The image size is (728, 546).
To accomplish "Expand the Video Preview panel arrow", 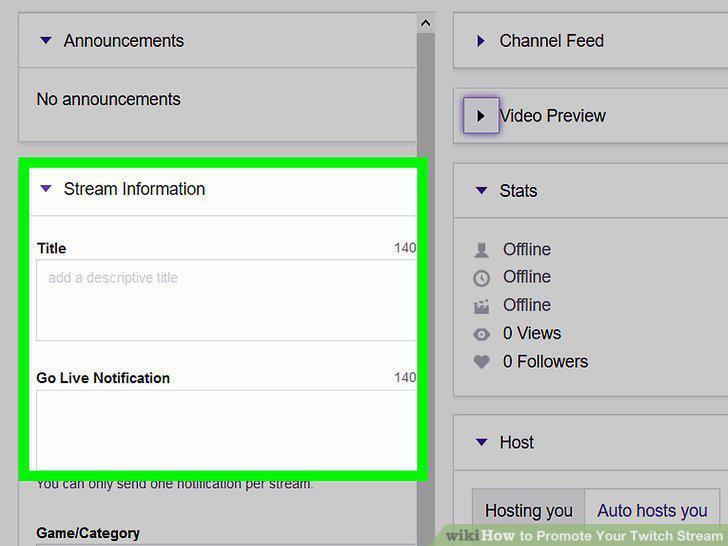I will click(481, 116).
